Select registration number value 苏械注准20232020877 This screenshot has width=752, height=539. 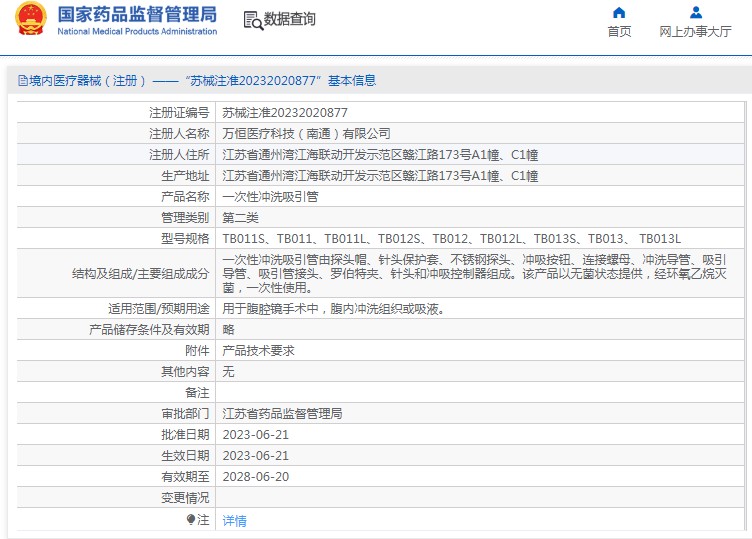[x=285, y=113]
